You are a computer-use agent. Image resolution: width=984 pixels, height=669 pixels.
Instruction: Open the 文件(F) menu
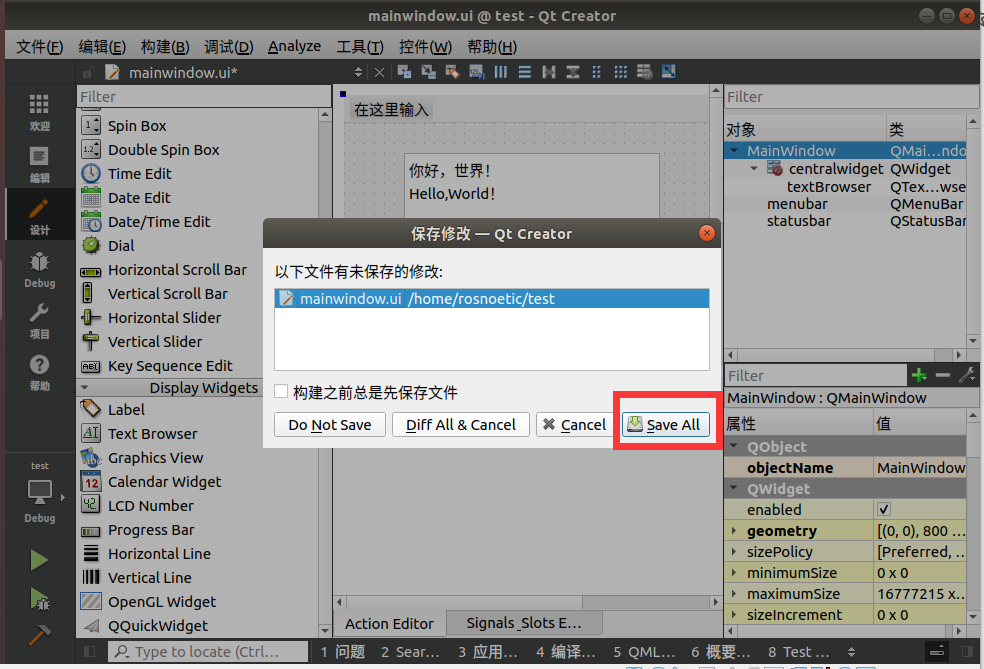[39, 46]
